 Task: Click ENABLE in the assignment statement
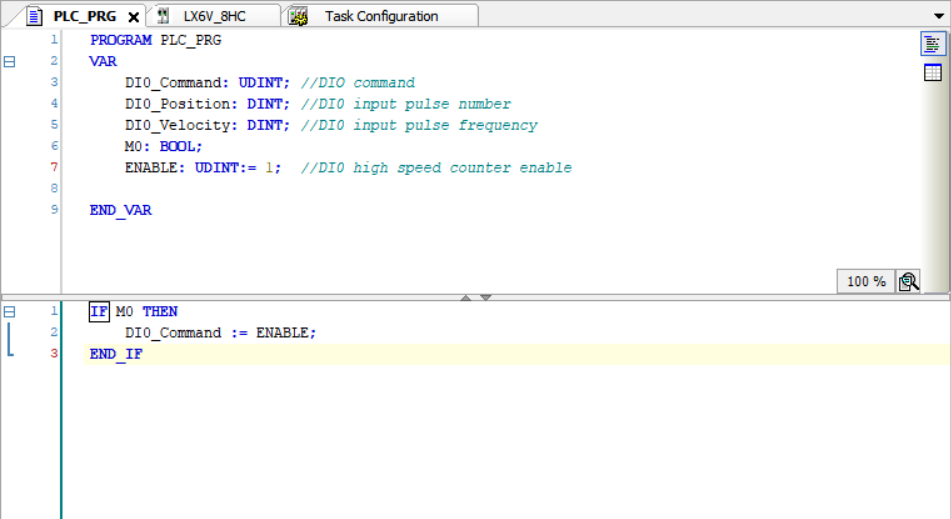pos(282,333)
